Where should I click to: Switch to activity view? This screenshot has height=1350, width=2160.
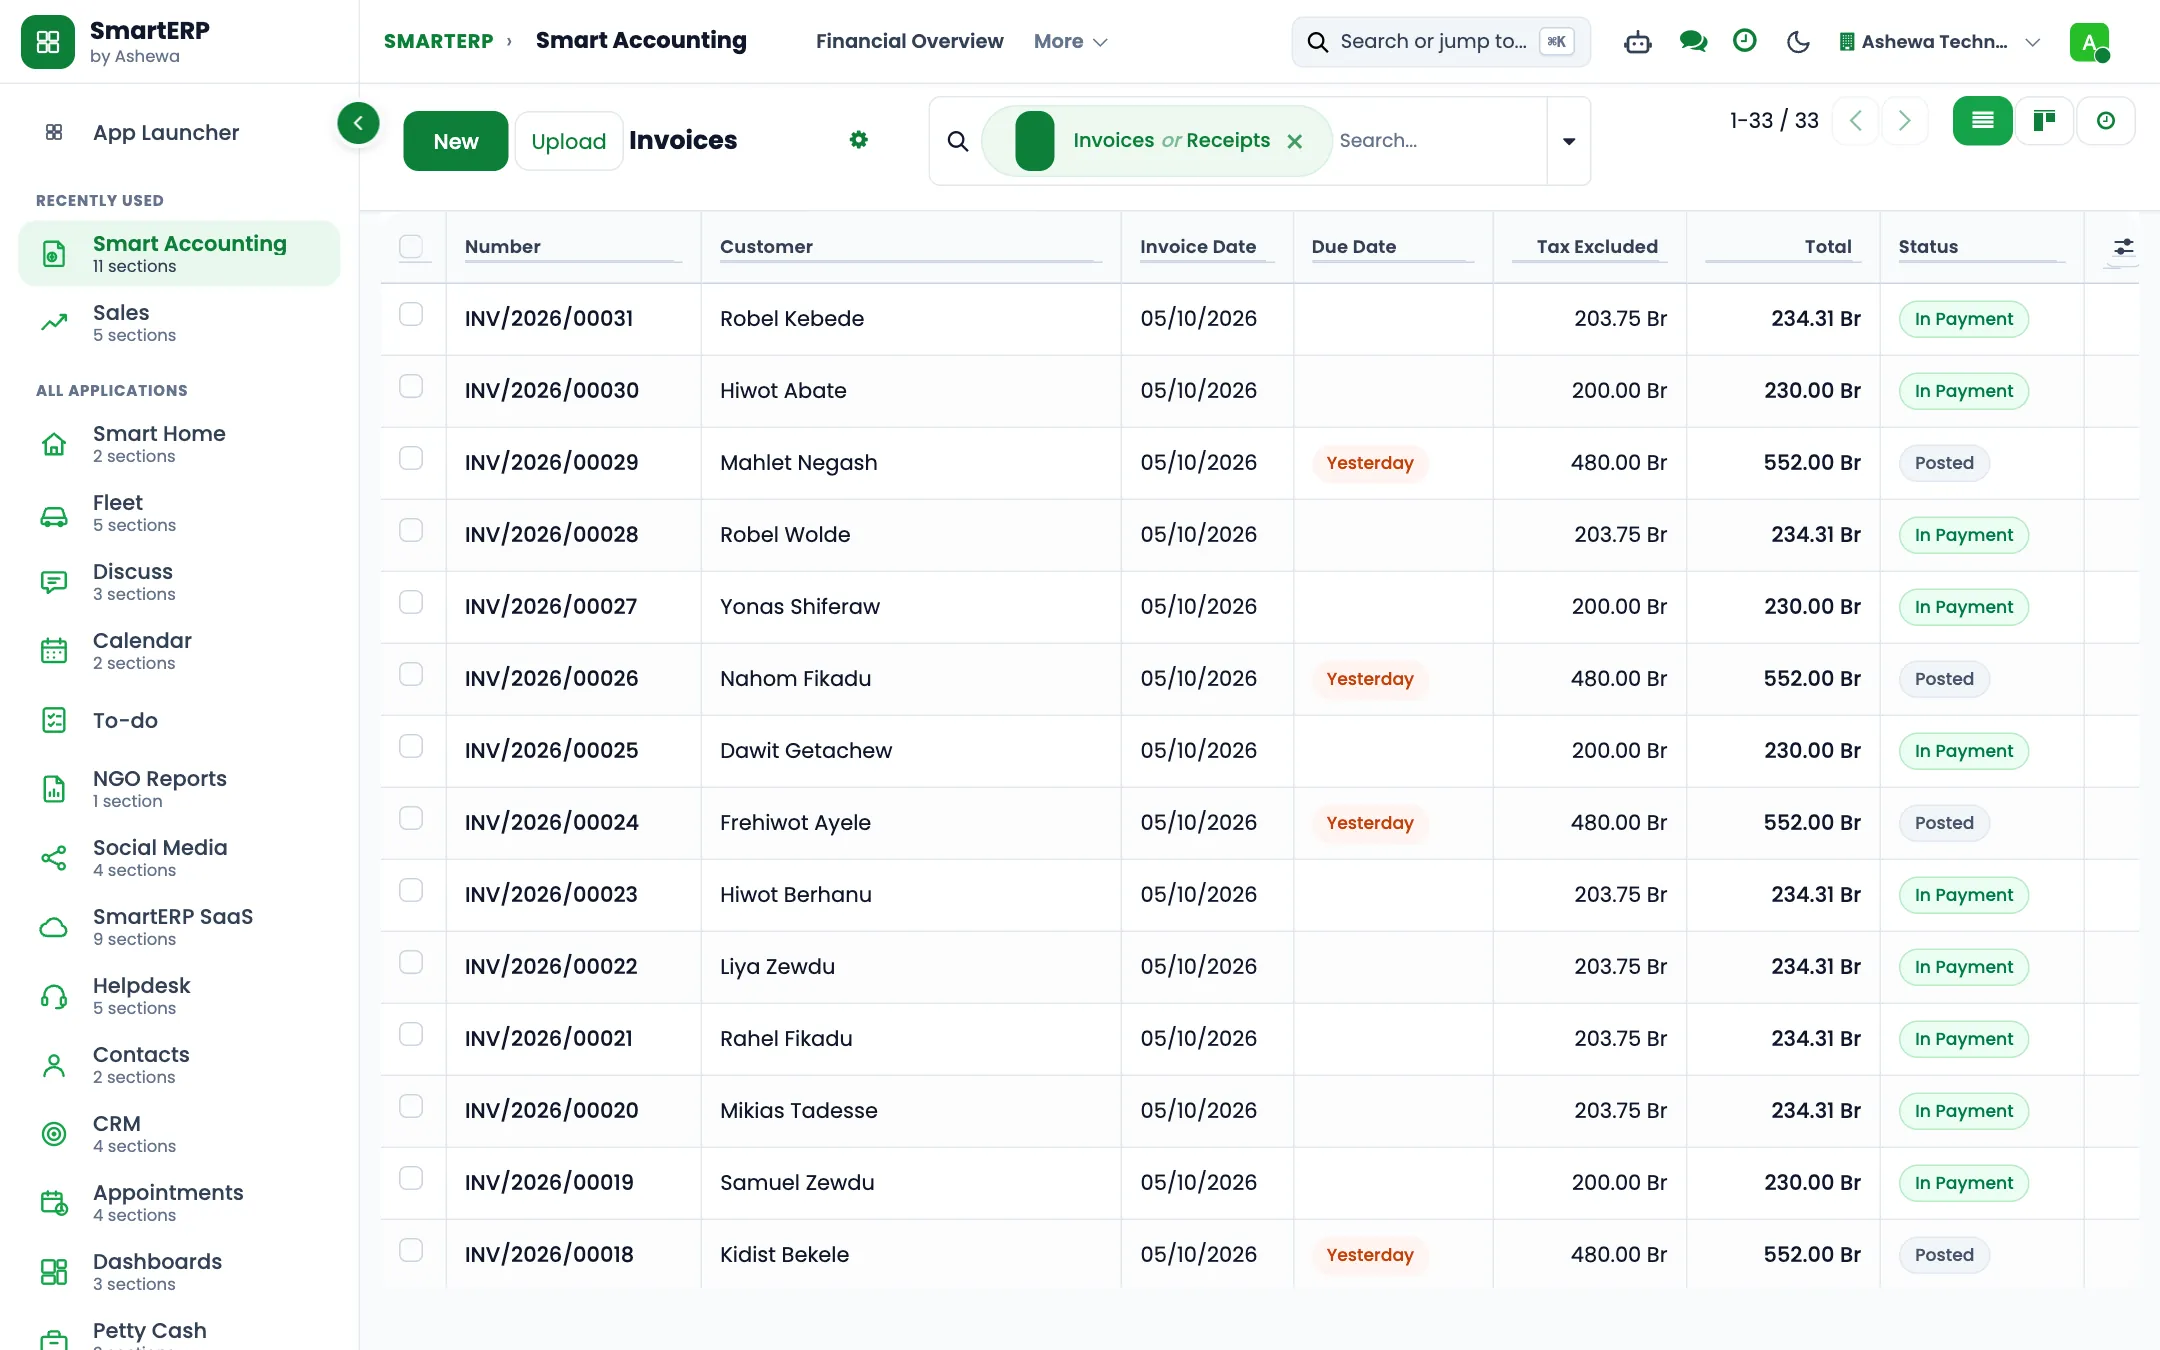2106,121
